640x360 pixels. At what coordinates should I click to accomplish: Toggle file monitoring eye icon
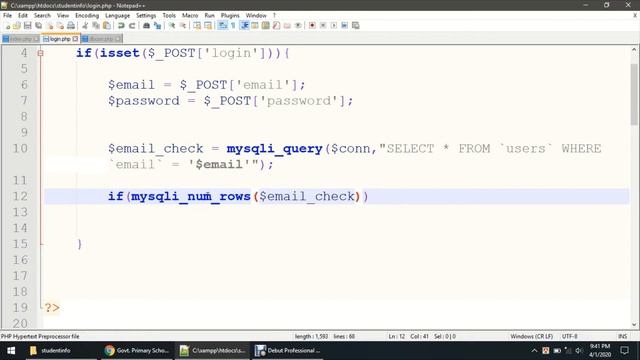pyautogui.click(x=298, y=25)
